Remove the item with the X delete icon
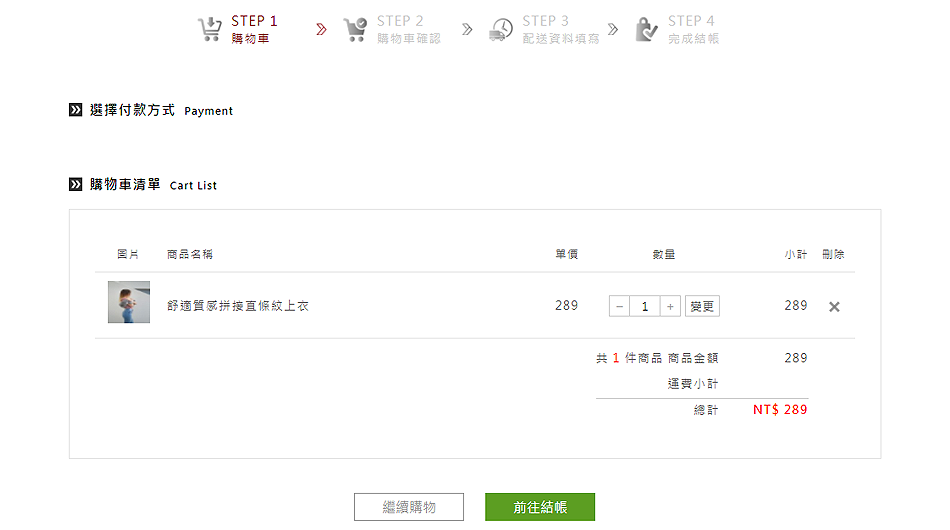This screenshot has height=530, width=950. (834, 307)
